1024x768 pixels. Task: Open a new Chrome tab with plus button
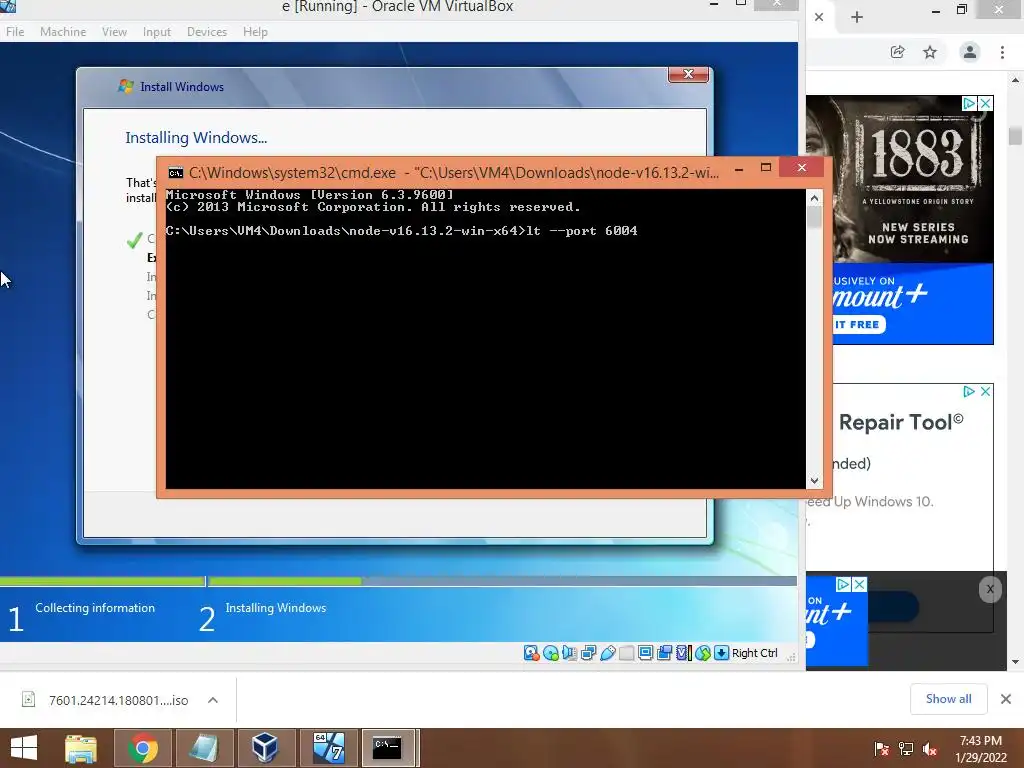[857, 17]
